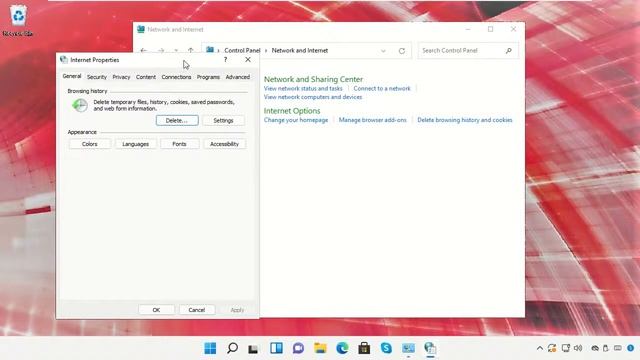Switch to the Connections tab

coord(176,77)
